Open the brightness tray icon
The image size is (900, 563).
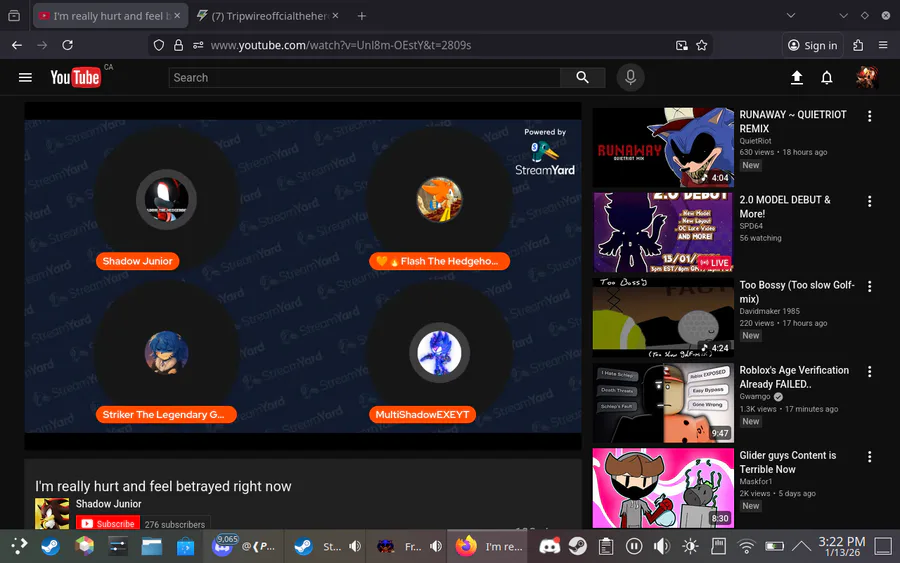pyautogui.click(x=690, y=546)
